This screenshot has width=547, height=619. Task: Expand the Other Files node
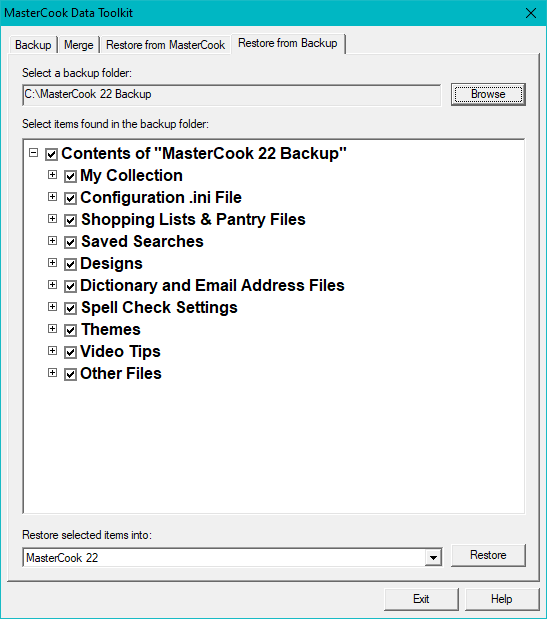(x=52, y=373)
